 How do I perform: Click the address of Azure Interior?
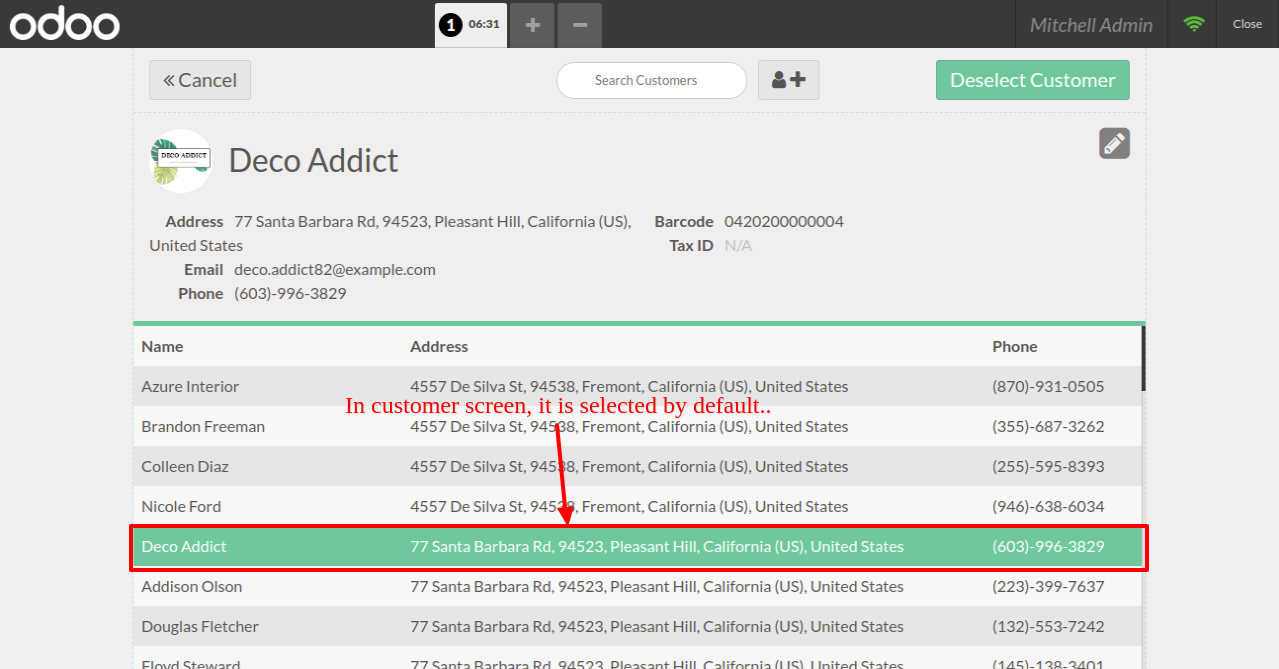click(629, 386)
